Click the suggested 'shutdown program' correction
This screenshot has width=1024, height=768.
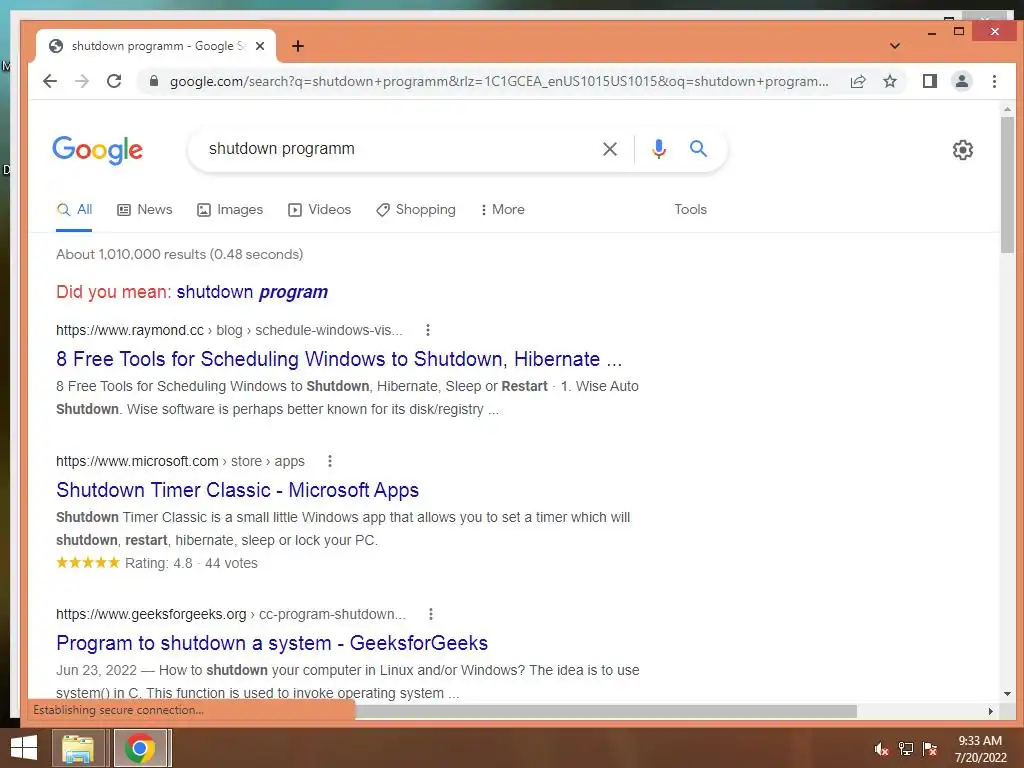[x=252, y=292]
